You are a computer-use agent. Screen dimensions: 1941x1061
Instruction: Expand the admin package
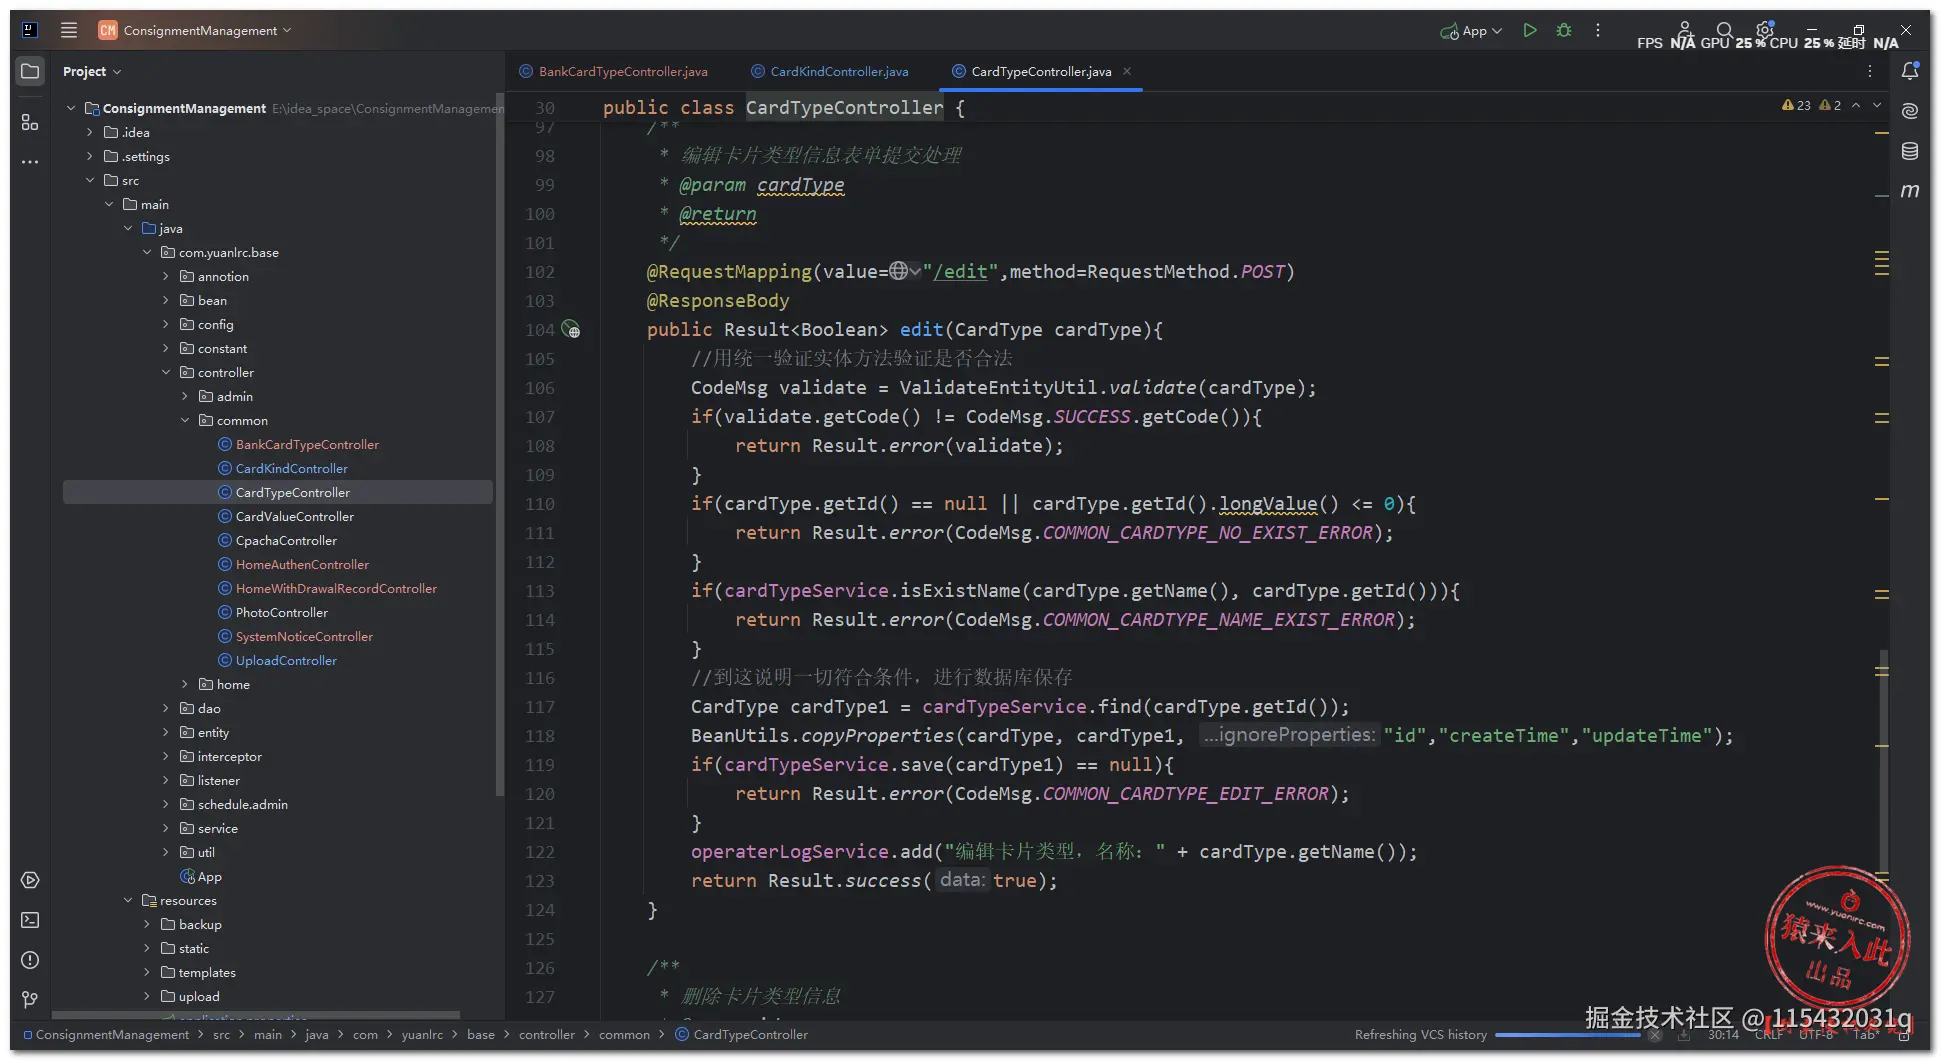(185, 396)
